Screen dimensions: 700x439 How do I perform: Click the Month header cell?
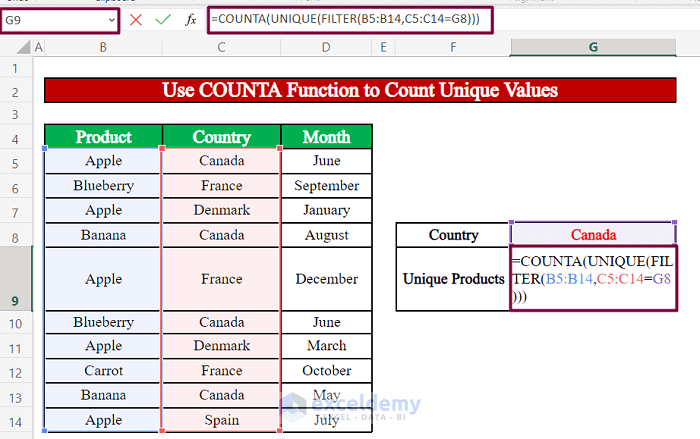[326, 137]
